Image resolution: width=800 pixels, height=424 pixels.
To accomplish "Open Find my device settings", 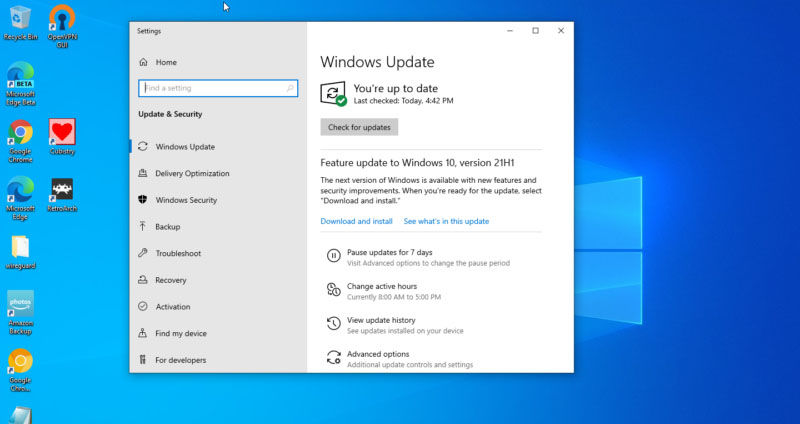I will click(180, 333).
